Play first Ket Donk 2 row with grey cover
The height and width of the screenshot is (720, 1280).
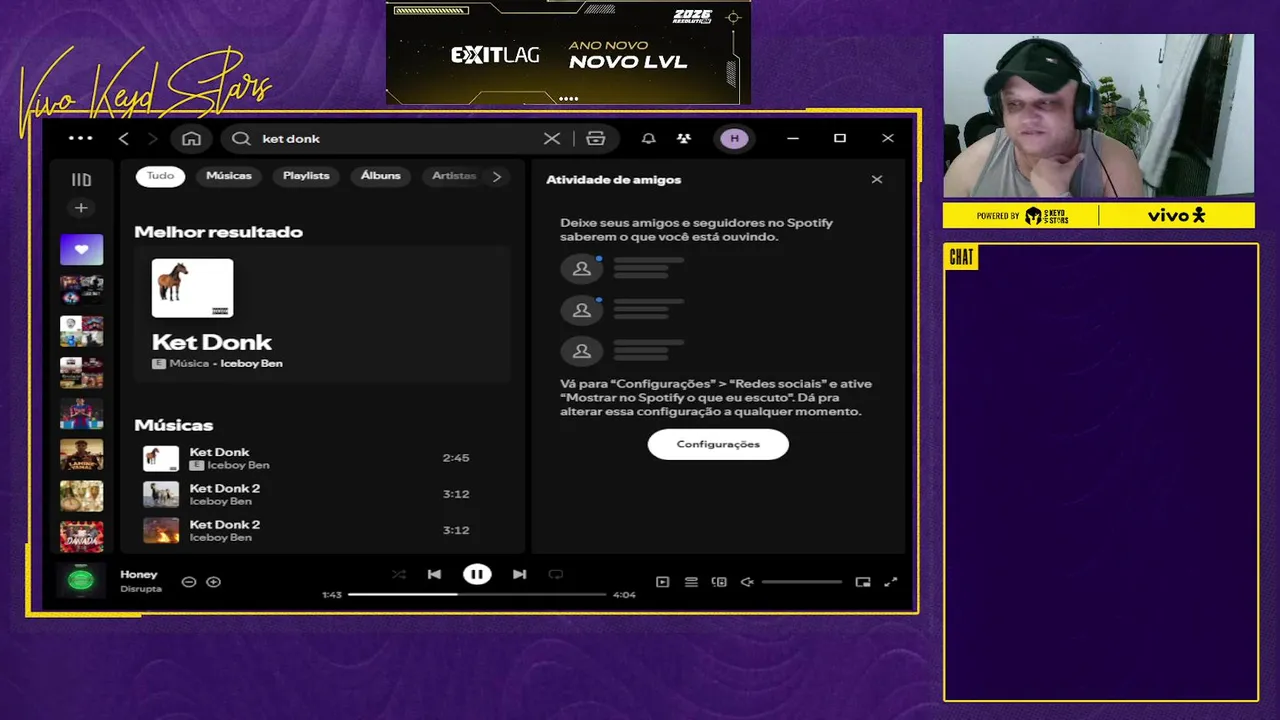tap(322, 494)
